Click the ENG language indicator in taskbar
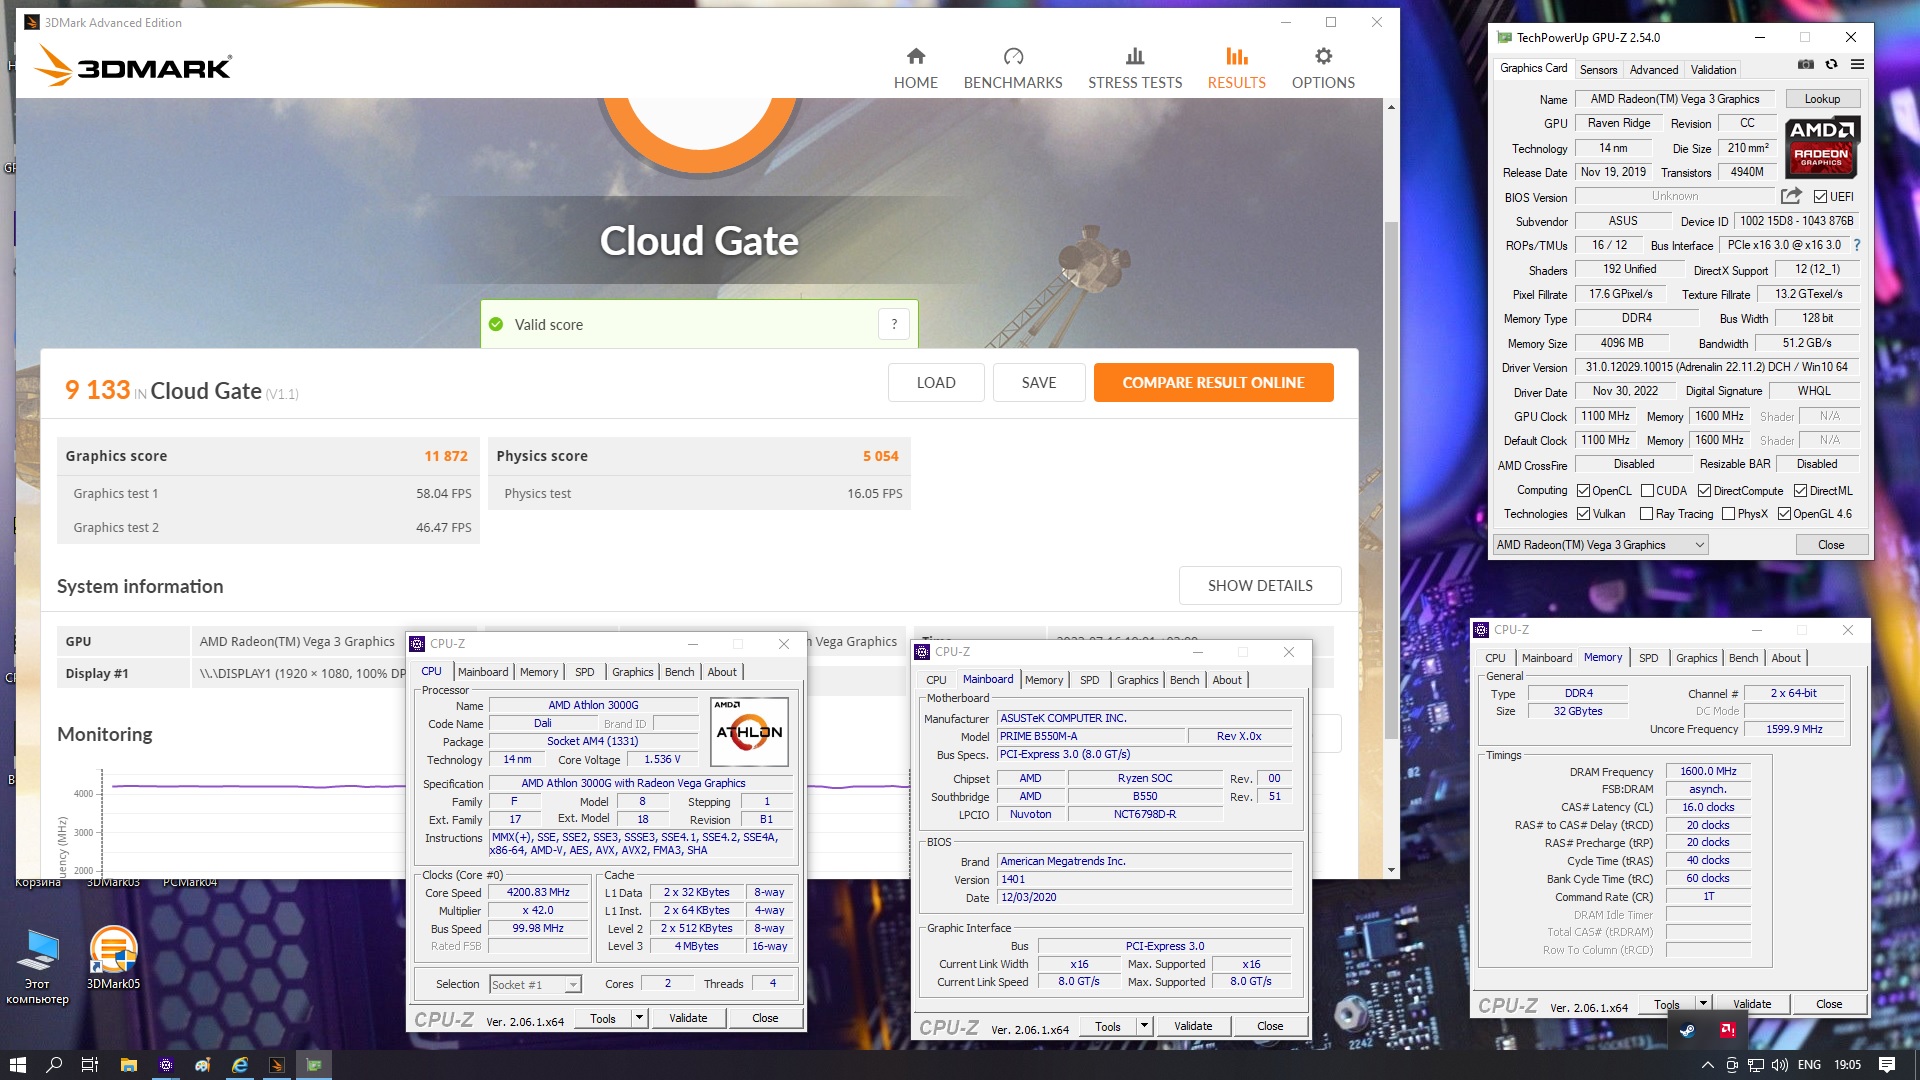1920x1080 pixels. (1809, 1065)
